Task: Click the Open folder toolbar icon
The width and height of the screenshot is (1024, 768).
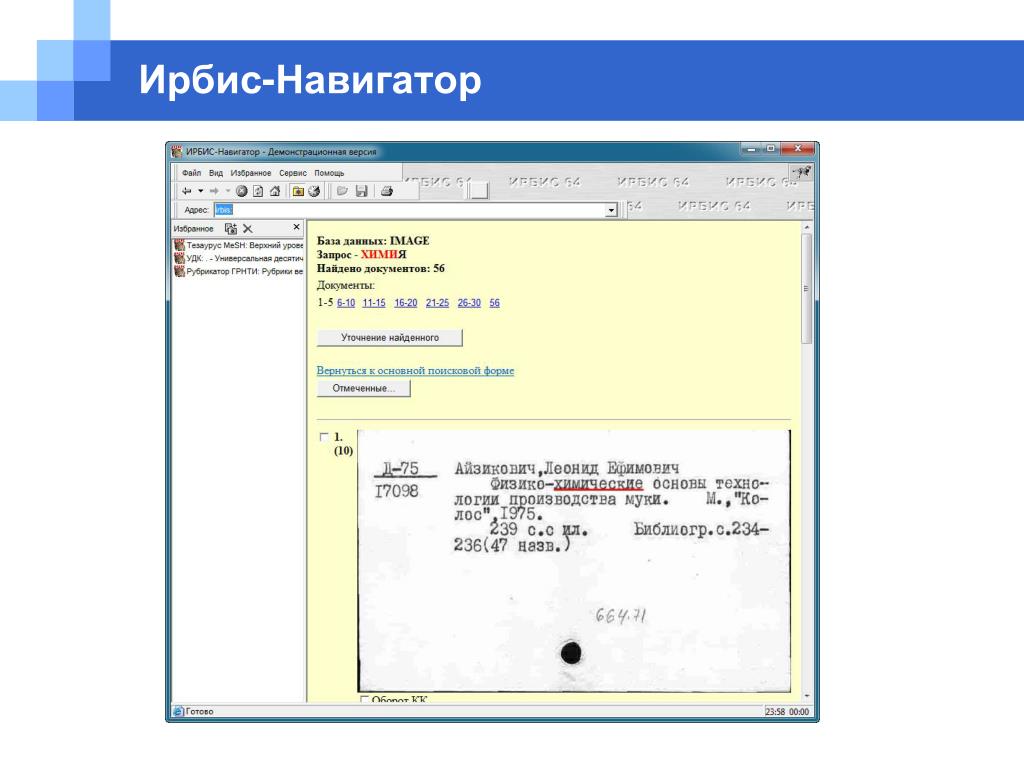Action: tap(342, 191)
